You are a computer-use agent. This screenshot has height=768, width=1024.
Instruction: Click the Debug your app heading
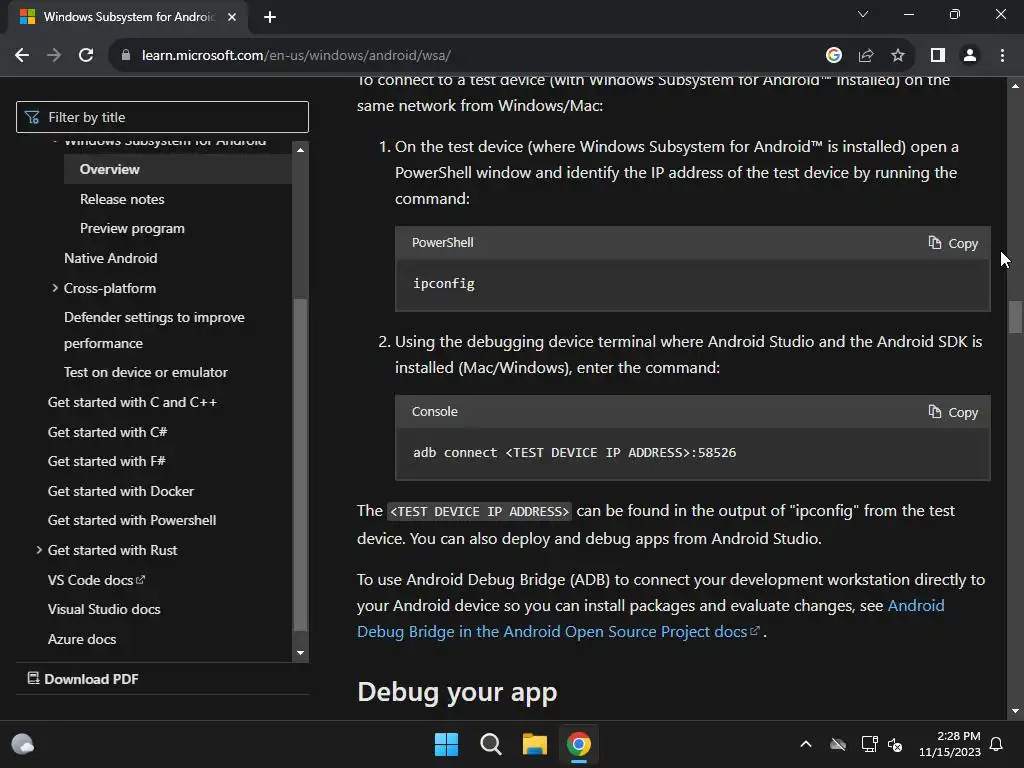pos(457,692)
